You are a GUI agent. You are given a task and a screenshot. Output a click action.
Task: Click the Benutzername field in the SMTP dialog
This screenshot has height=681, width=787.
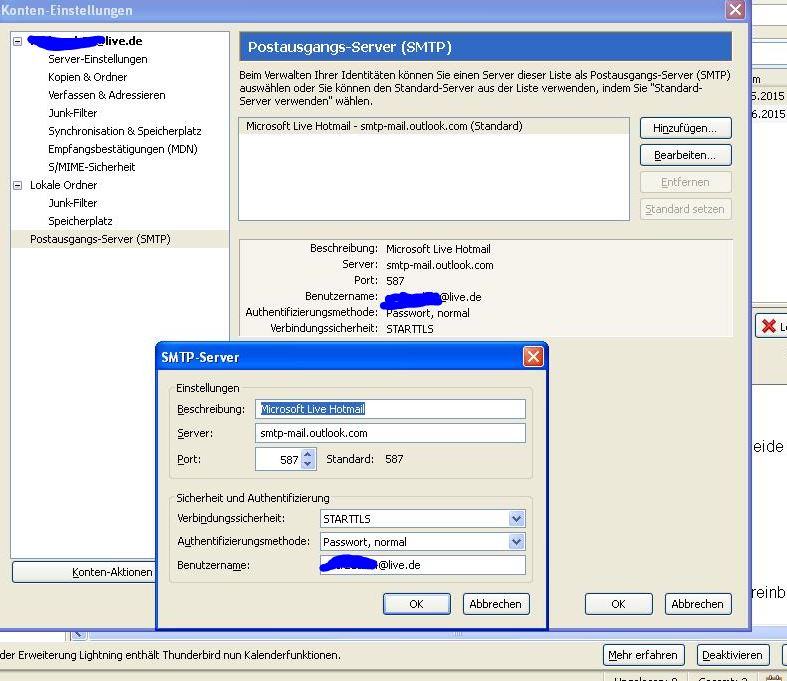pyautogui.click(x=423, y=565)
